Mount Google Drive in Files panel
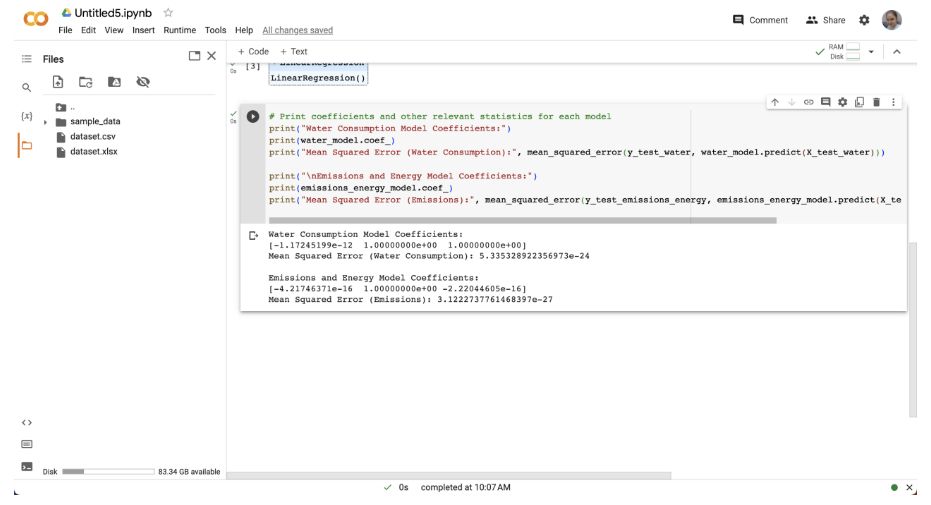The image size is (931, 505). click(114, 83)
